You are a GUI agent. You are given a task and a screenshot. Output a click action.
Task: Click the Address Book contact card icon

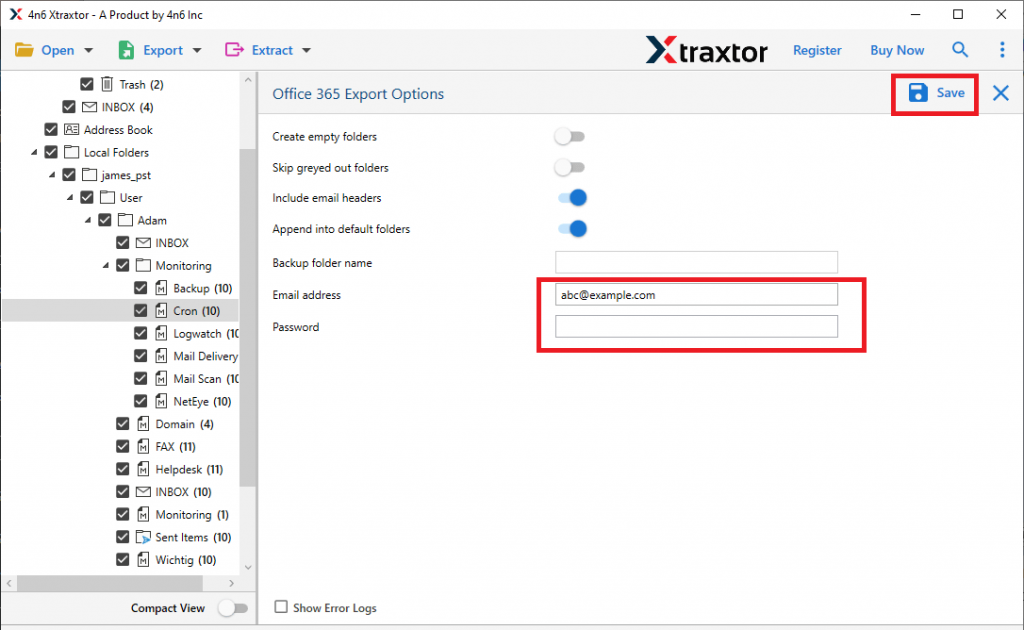[72, 129]
